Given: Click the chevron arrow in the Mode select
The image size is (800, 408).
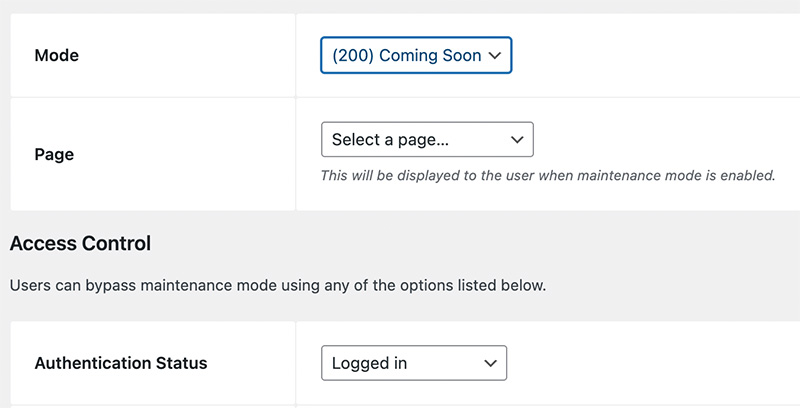Looking at the screenshot, I should click(x=494, y=56).
